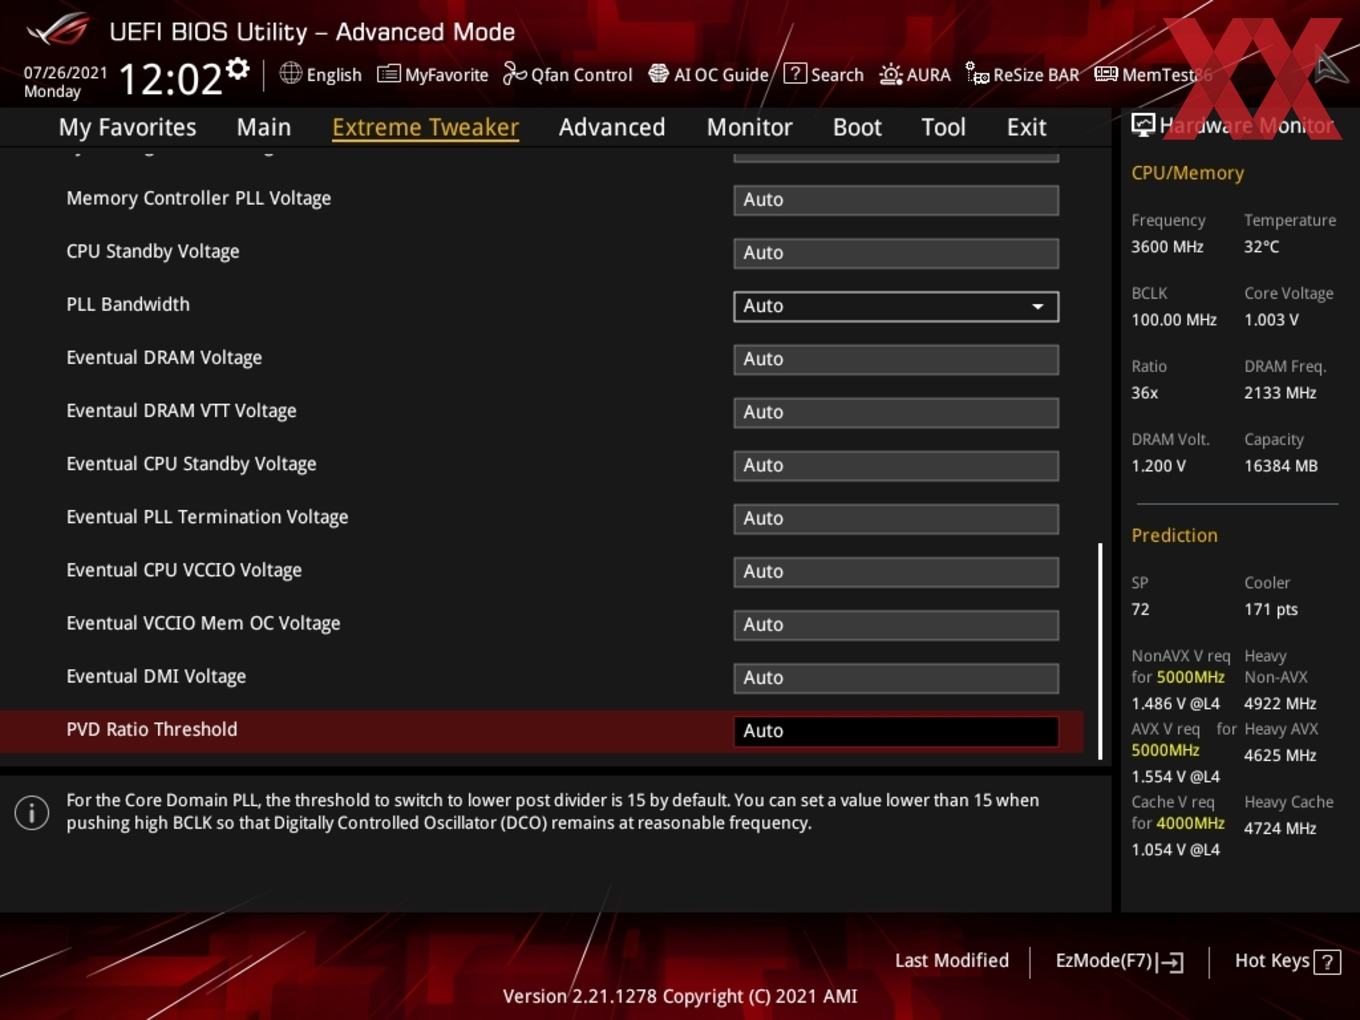Viewport: 1360px width, 1020px height.
Task: Click the 4724 MHz Heavy Cache value
Action: (1280, 828)
